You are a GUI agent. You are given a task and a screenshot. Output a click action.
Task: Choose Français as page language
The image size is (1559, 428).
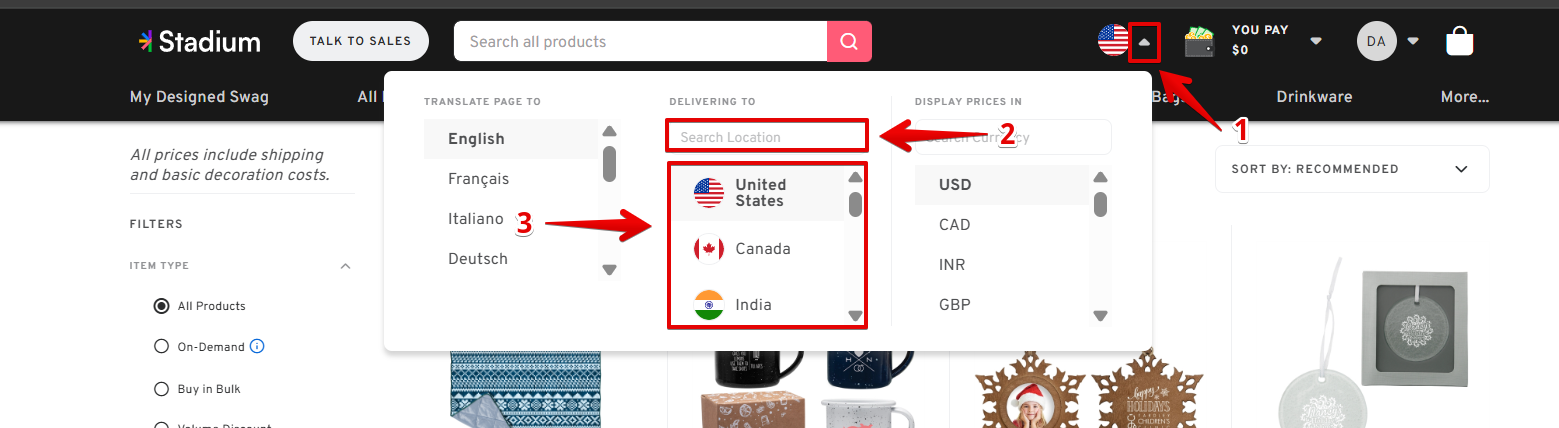coord(479,179)
